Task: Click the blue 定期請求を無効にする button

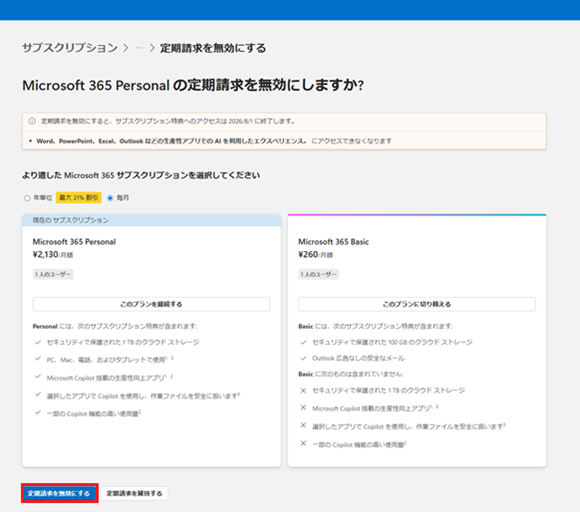Action: pyautogui.click(x=60, y=493)
